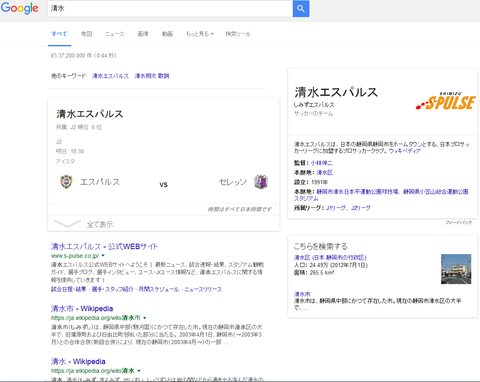Switch to the 地図 tab
This screenshot has height=382, width=480.
[x=87, y=34]
